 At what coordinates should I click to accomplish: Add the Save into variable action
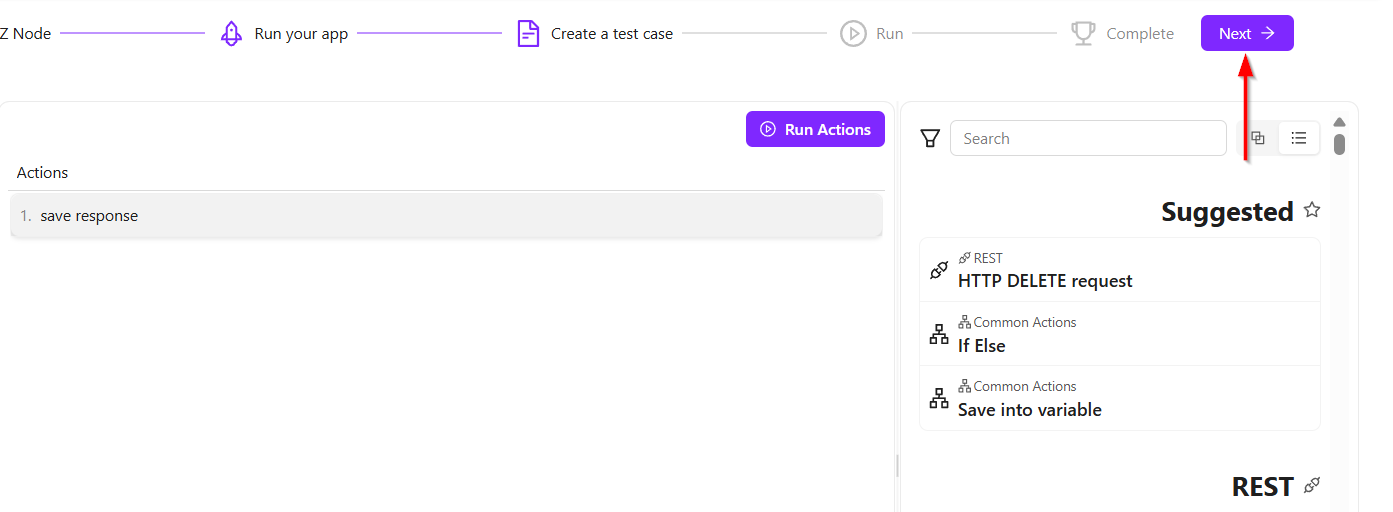point(1029,409)
